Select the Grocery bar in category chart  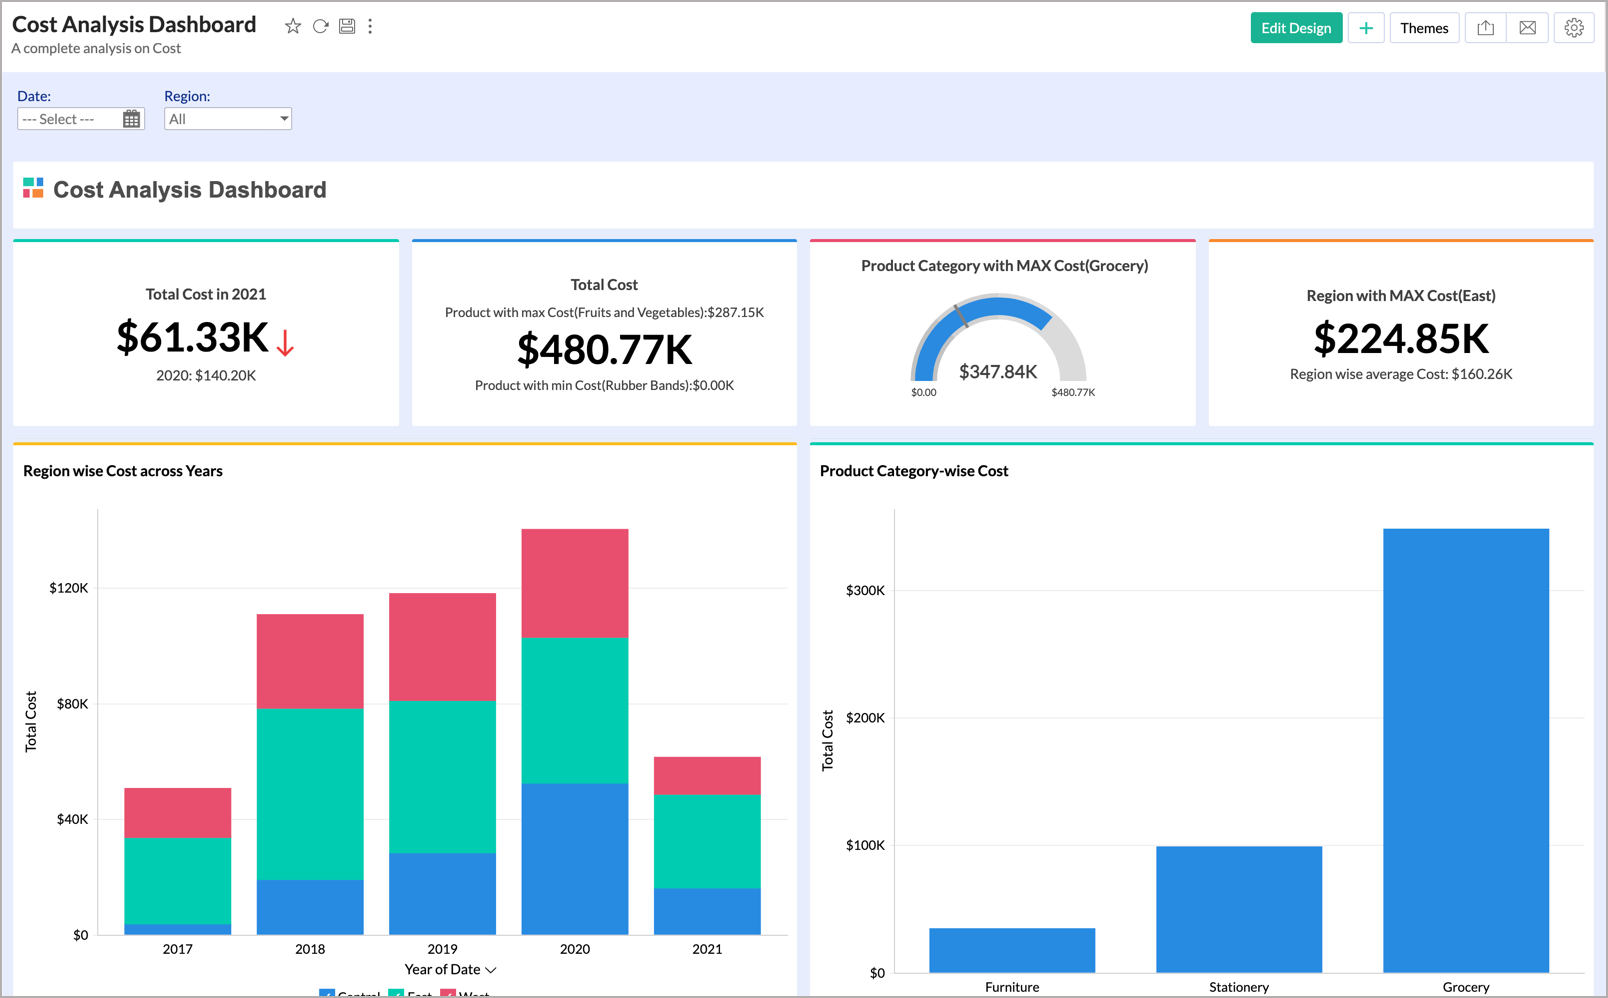[1465, 750]
